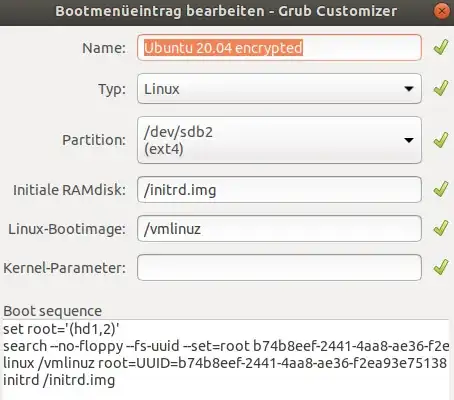Click the checkmark next to Initiale RAMdisk

[441, 189]
